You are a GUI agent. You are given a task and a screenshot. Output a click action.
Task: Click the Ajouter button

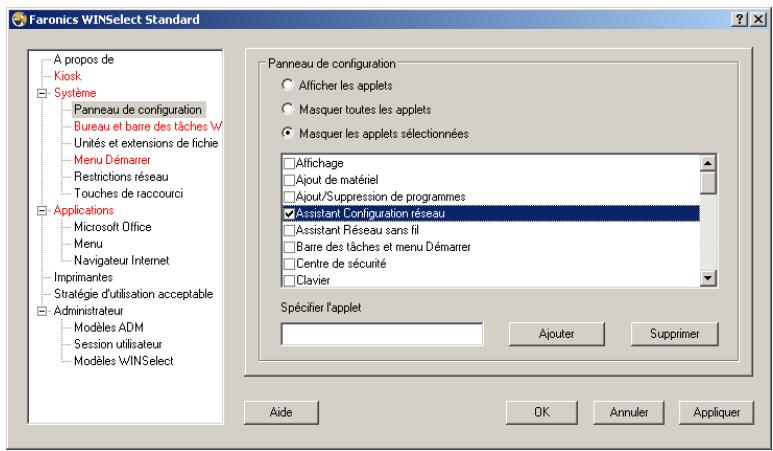click(x=557, y=334)
